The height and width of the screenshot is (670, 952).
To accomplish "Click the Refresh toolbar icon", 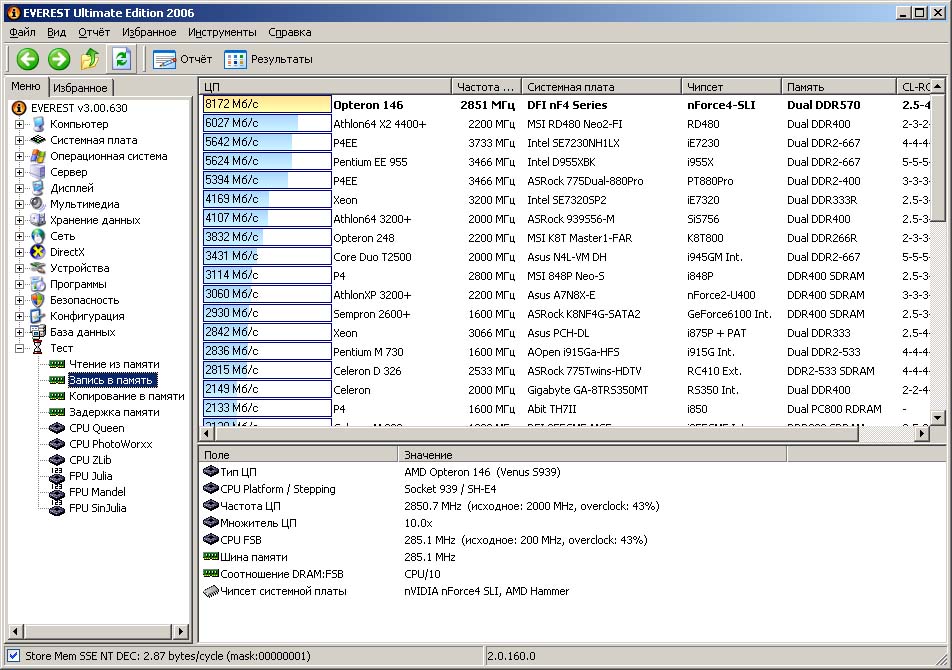I will tap(121, 59).
